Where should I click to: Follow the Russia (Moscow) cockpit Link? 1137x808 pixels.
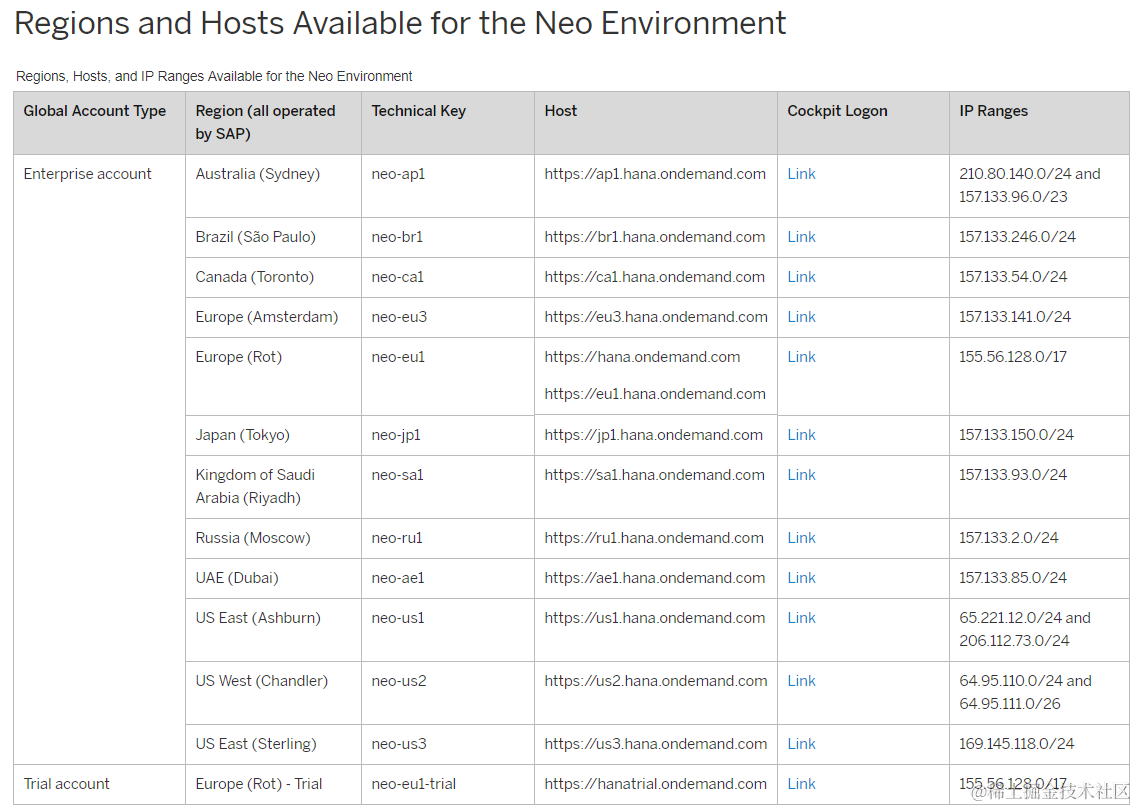tap(801, 538)
